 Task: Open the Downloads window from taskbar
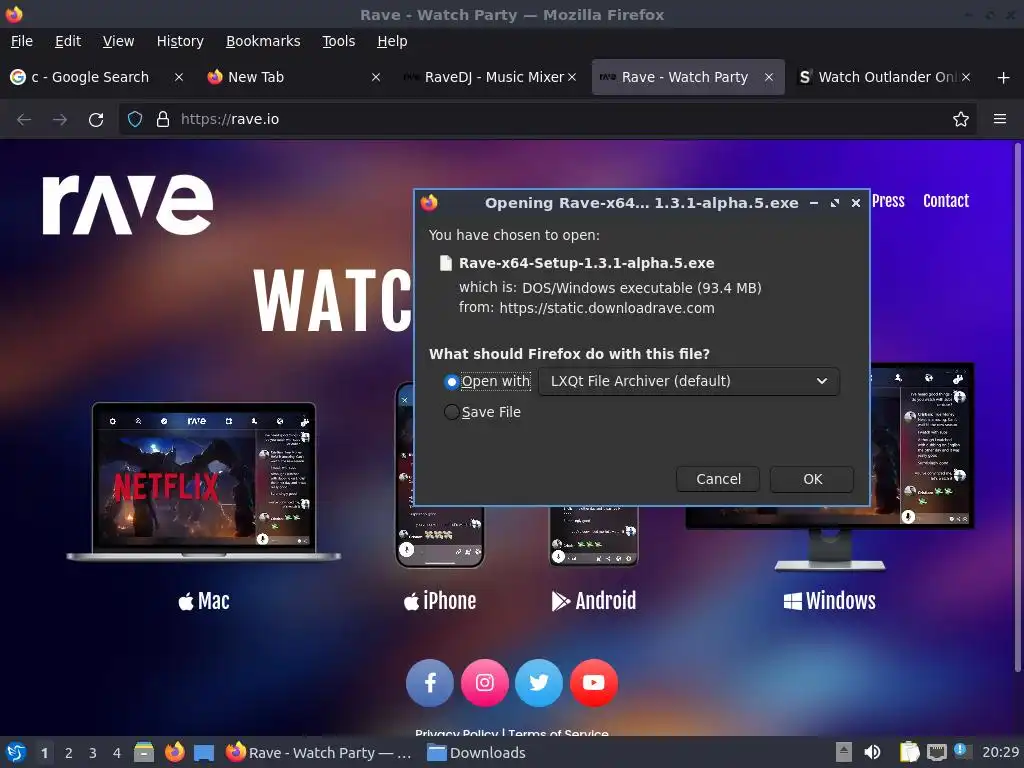476,753
